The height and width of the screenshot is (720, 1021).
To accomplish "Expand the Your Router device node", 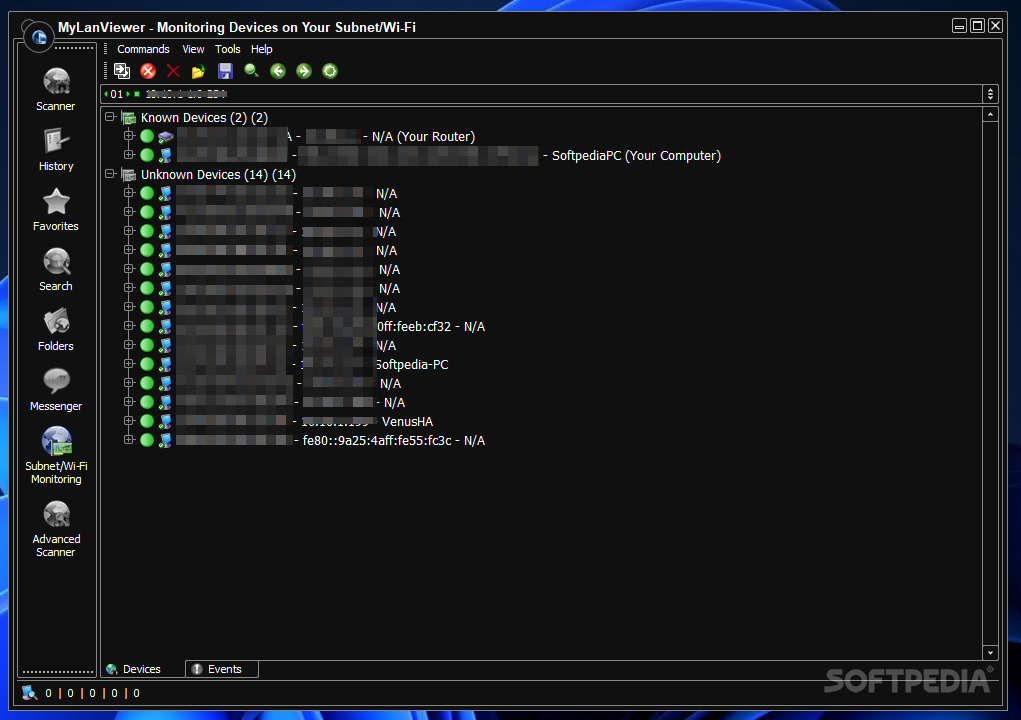I will click(129, 136).
